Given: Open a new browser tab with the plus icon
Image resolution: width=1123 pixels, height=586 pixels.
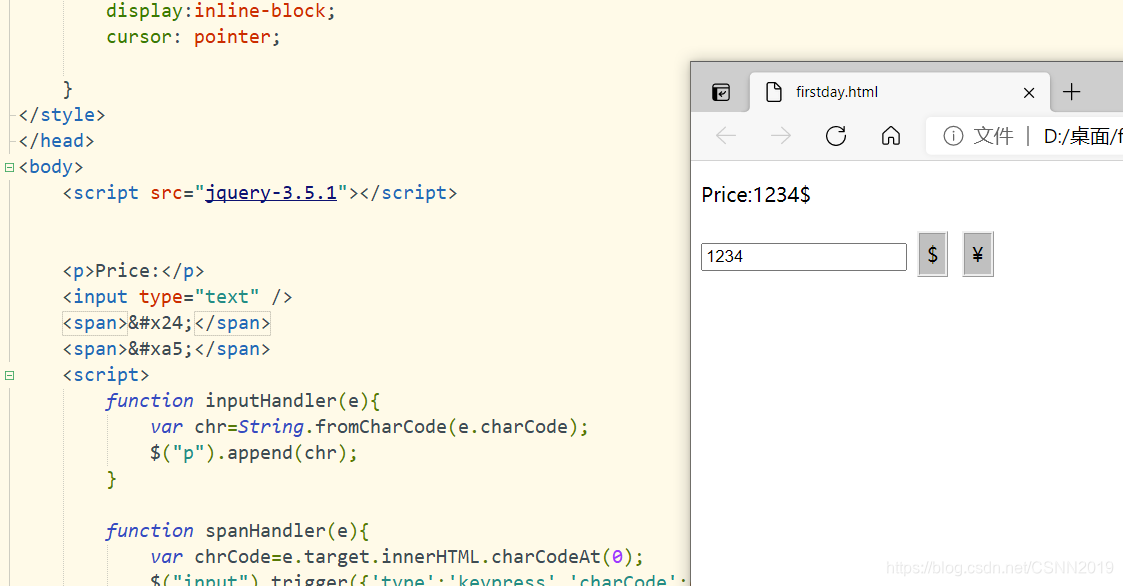Looking at the screenshot, I should [x=1071, y=92].
